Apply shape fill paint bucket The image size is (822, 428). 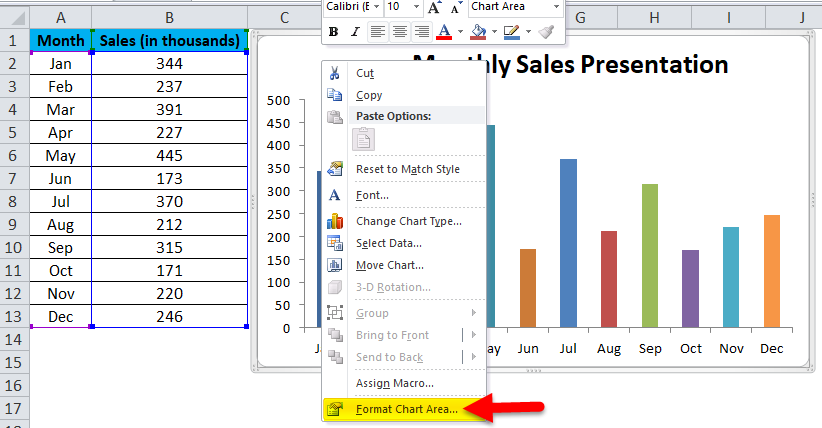tap(478, 32)
